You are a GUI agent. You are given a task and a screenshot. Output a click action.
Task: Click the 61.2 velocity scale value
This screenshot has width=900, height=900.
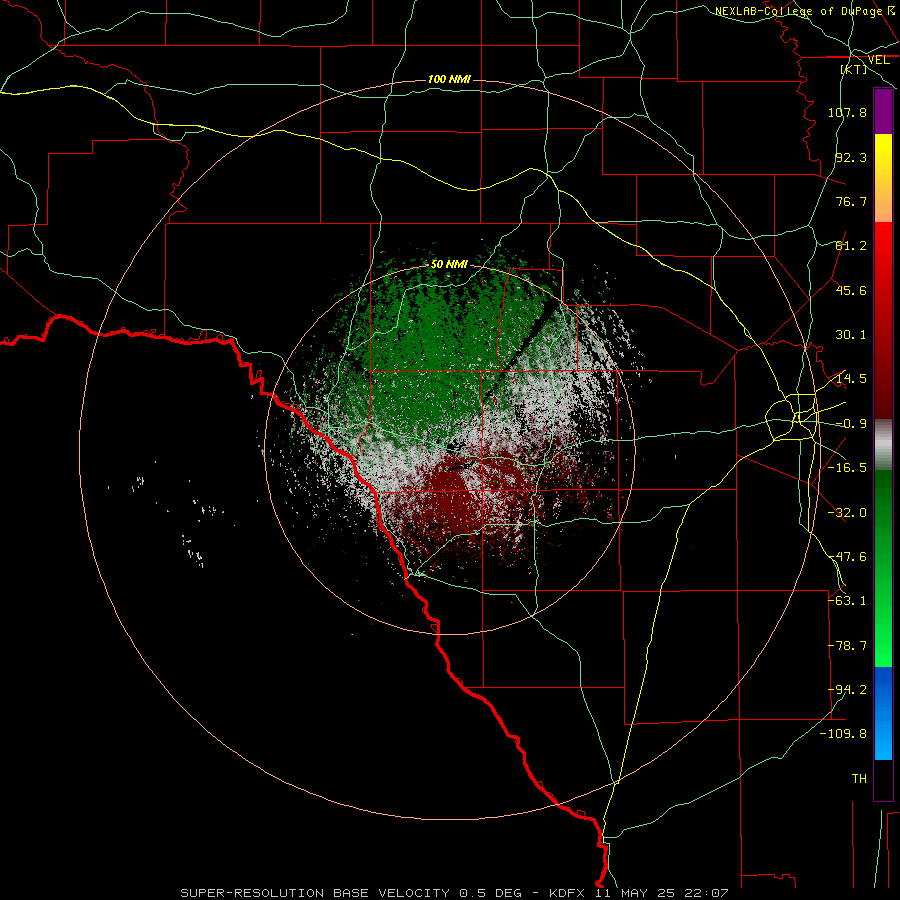click(x=851, y=246)
